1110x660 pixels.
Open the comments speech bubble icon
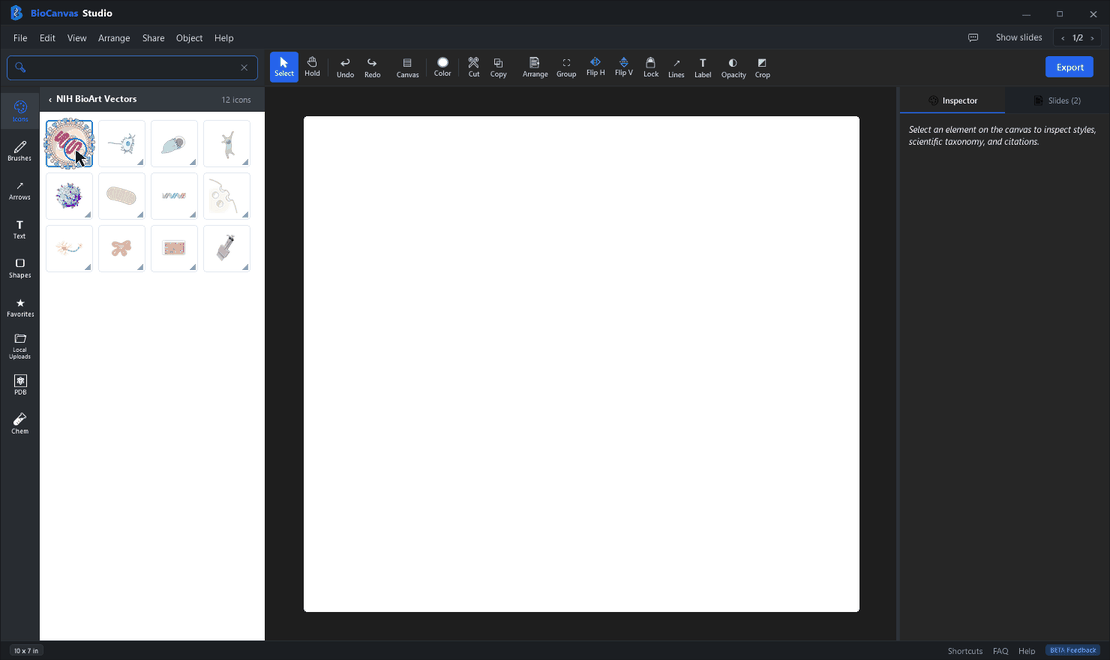point(973,38)
